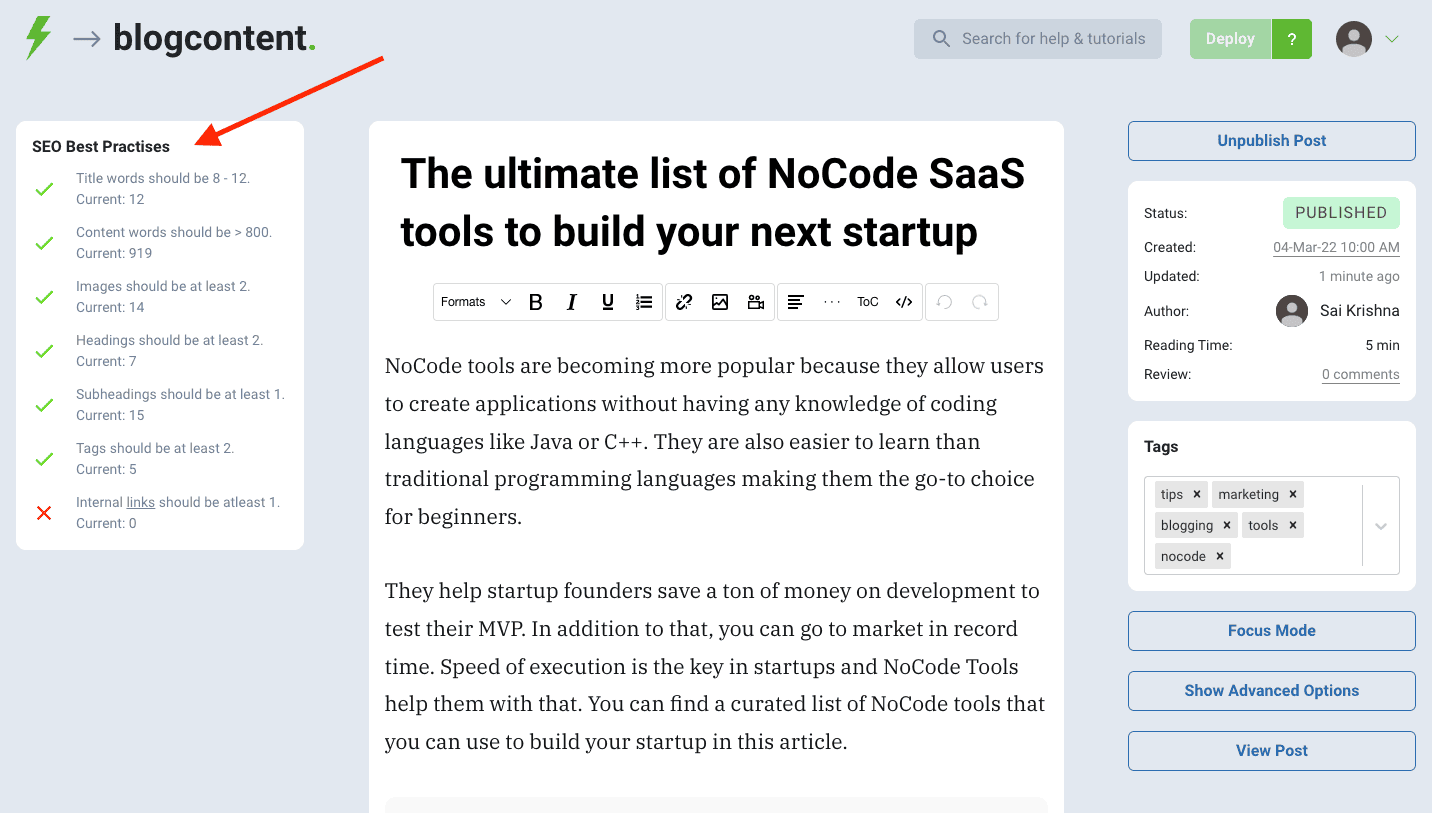Insert table of contents with ToC
Image resolution: width=1432 pixels, height=813 pixels.
pyautogui.click(x=867, y=302)
